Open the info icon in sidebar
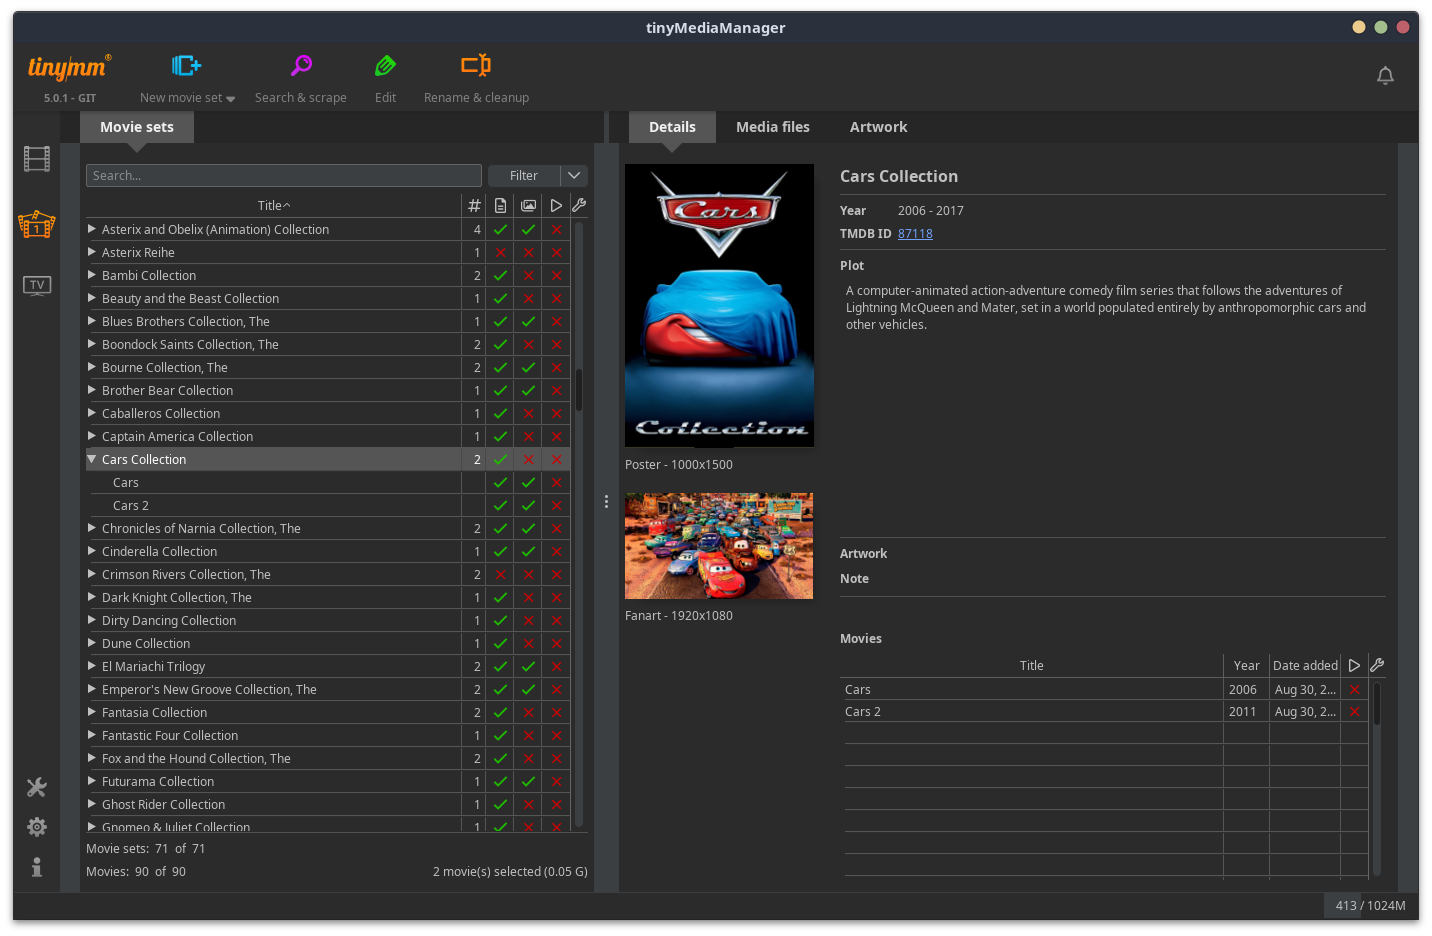 point(37,867)
